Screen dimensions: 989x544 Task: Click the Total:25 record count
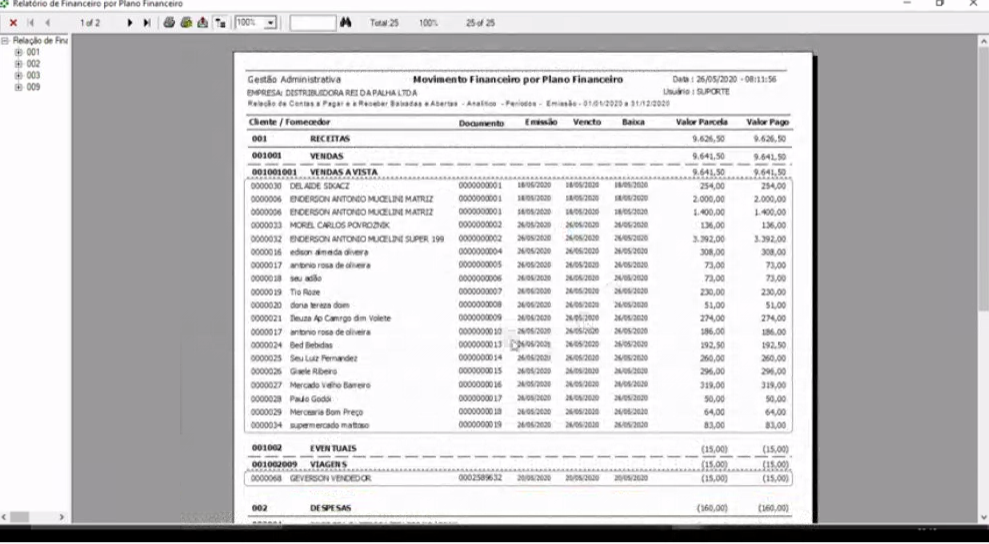pyautogui.click(x=384, y=23)
